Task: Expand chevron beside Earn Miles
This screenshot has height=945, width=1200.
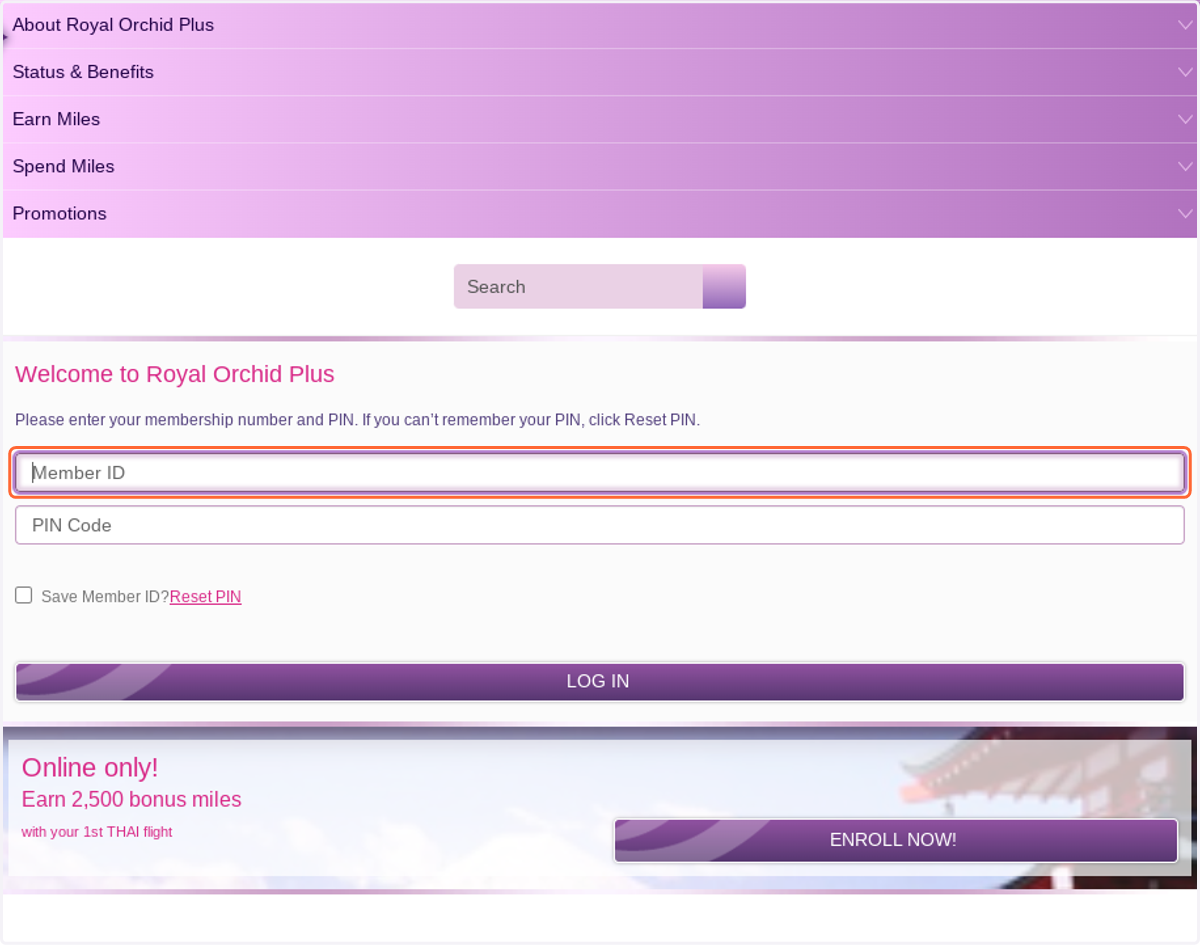Action: (x=1185, y=119)
